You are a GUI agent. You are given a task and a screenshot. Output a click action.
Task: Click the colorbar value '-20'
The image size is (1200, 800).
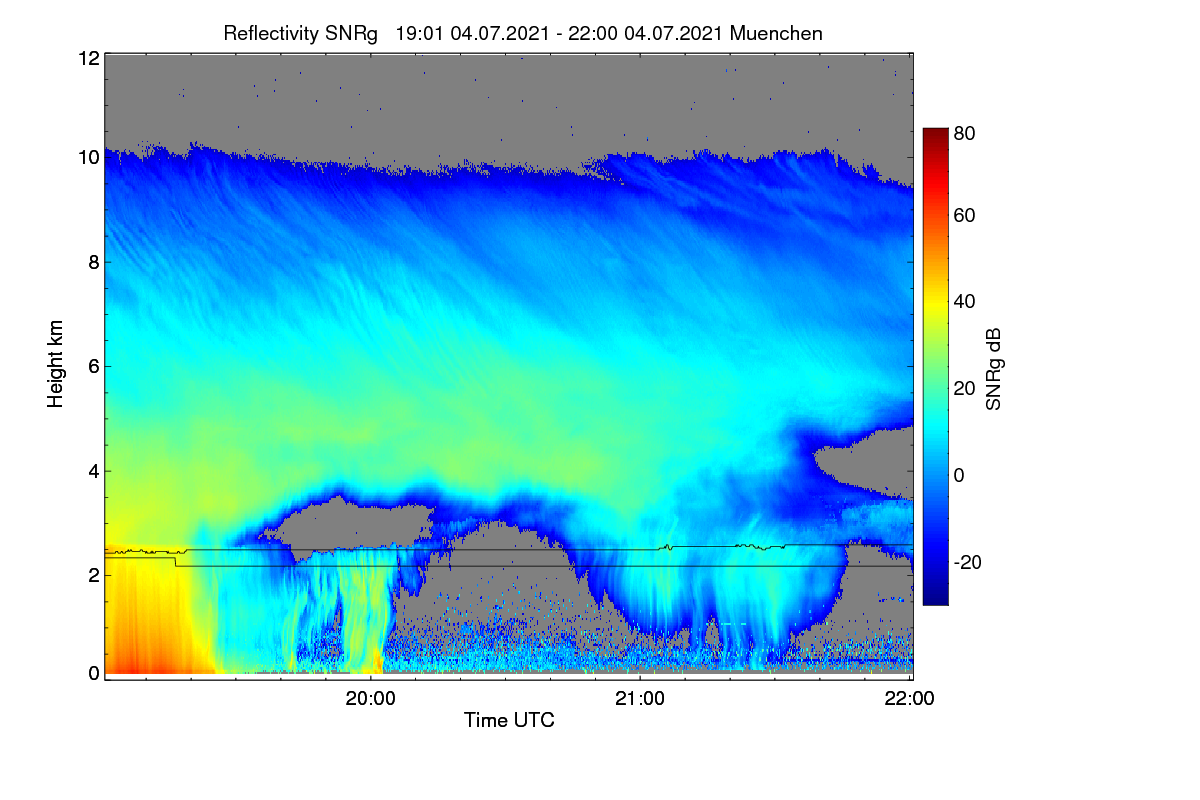click(x=965, y=563)
